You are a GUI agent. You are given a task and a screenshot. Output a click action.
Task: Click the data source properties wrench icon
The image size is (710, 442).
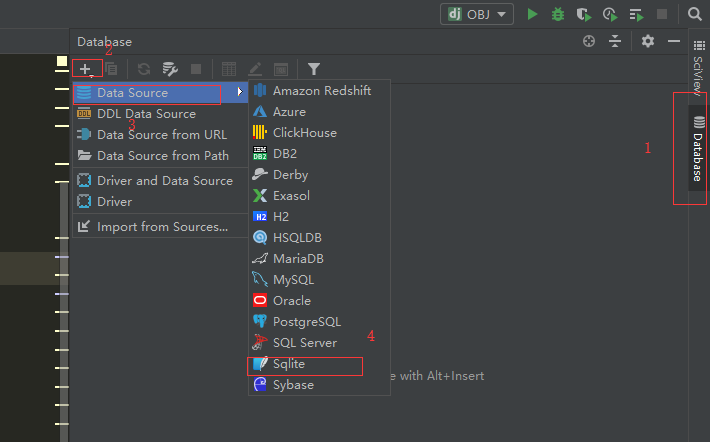170,69
